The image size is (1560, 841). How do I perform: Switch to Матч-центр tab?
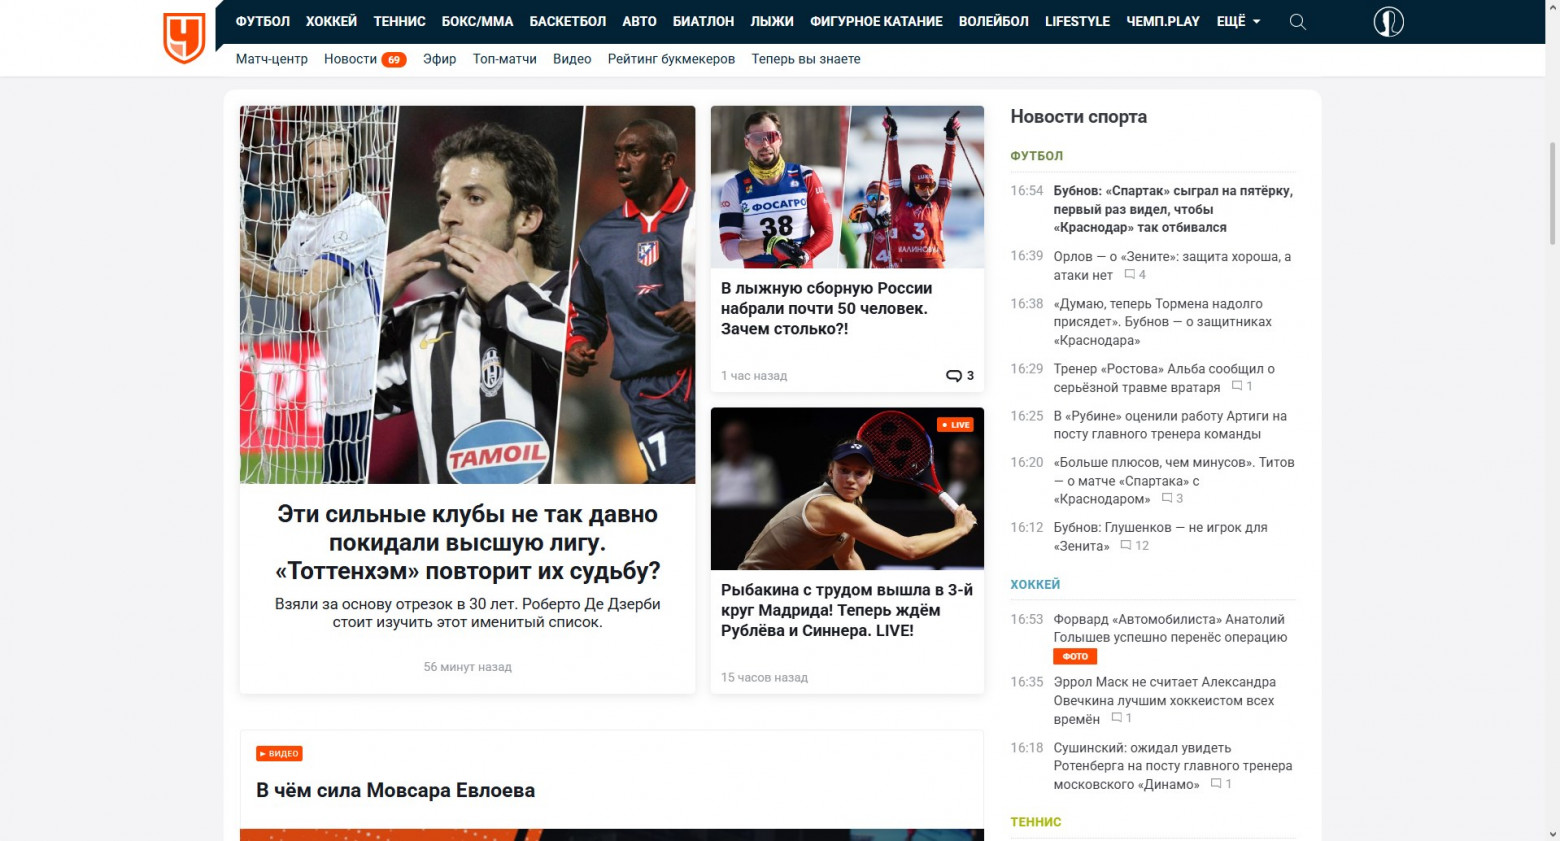point(272,59)
